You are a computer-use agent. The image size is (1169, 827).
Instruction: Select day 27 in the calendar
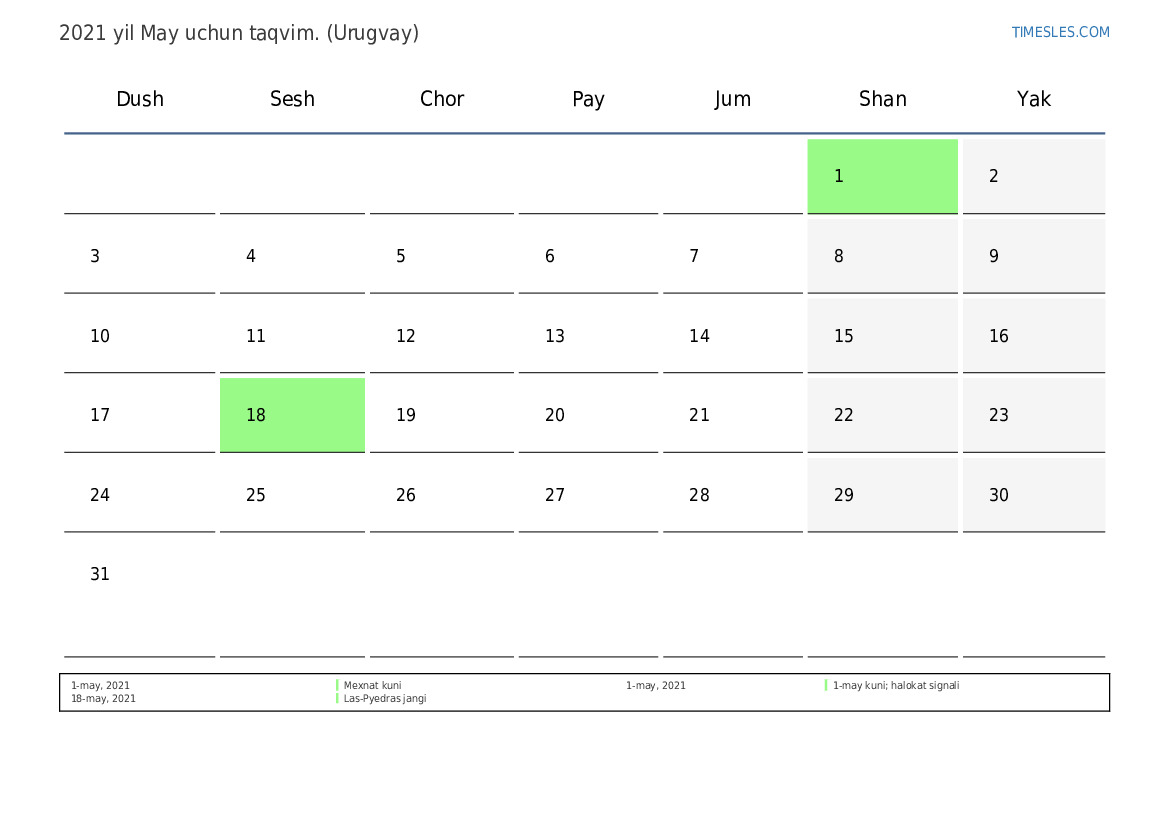[x=588, y=494]
